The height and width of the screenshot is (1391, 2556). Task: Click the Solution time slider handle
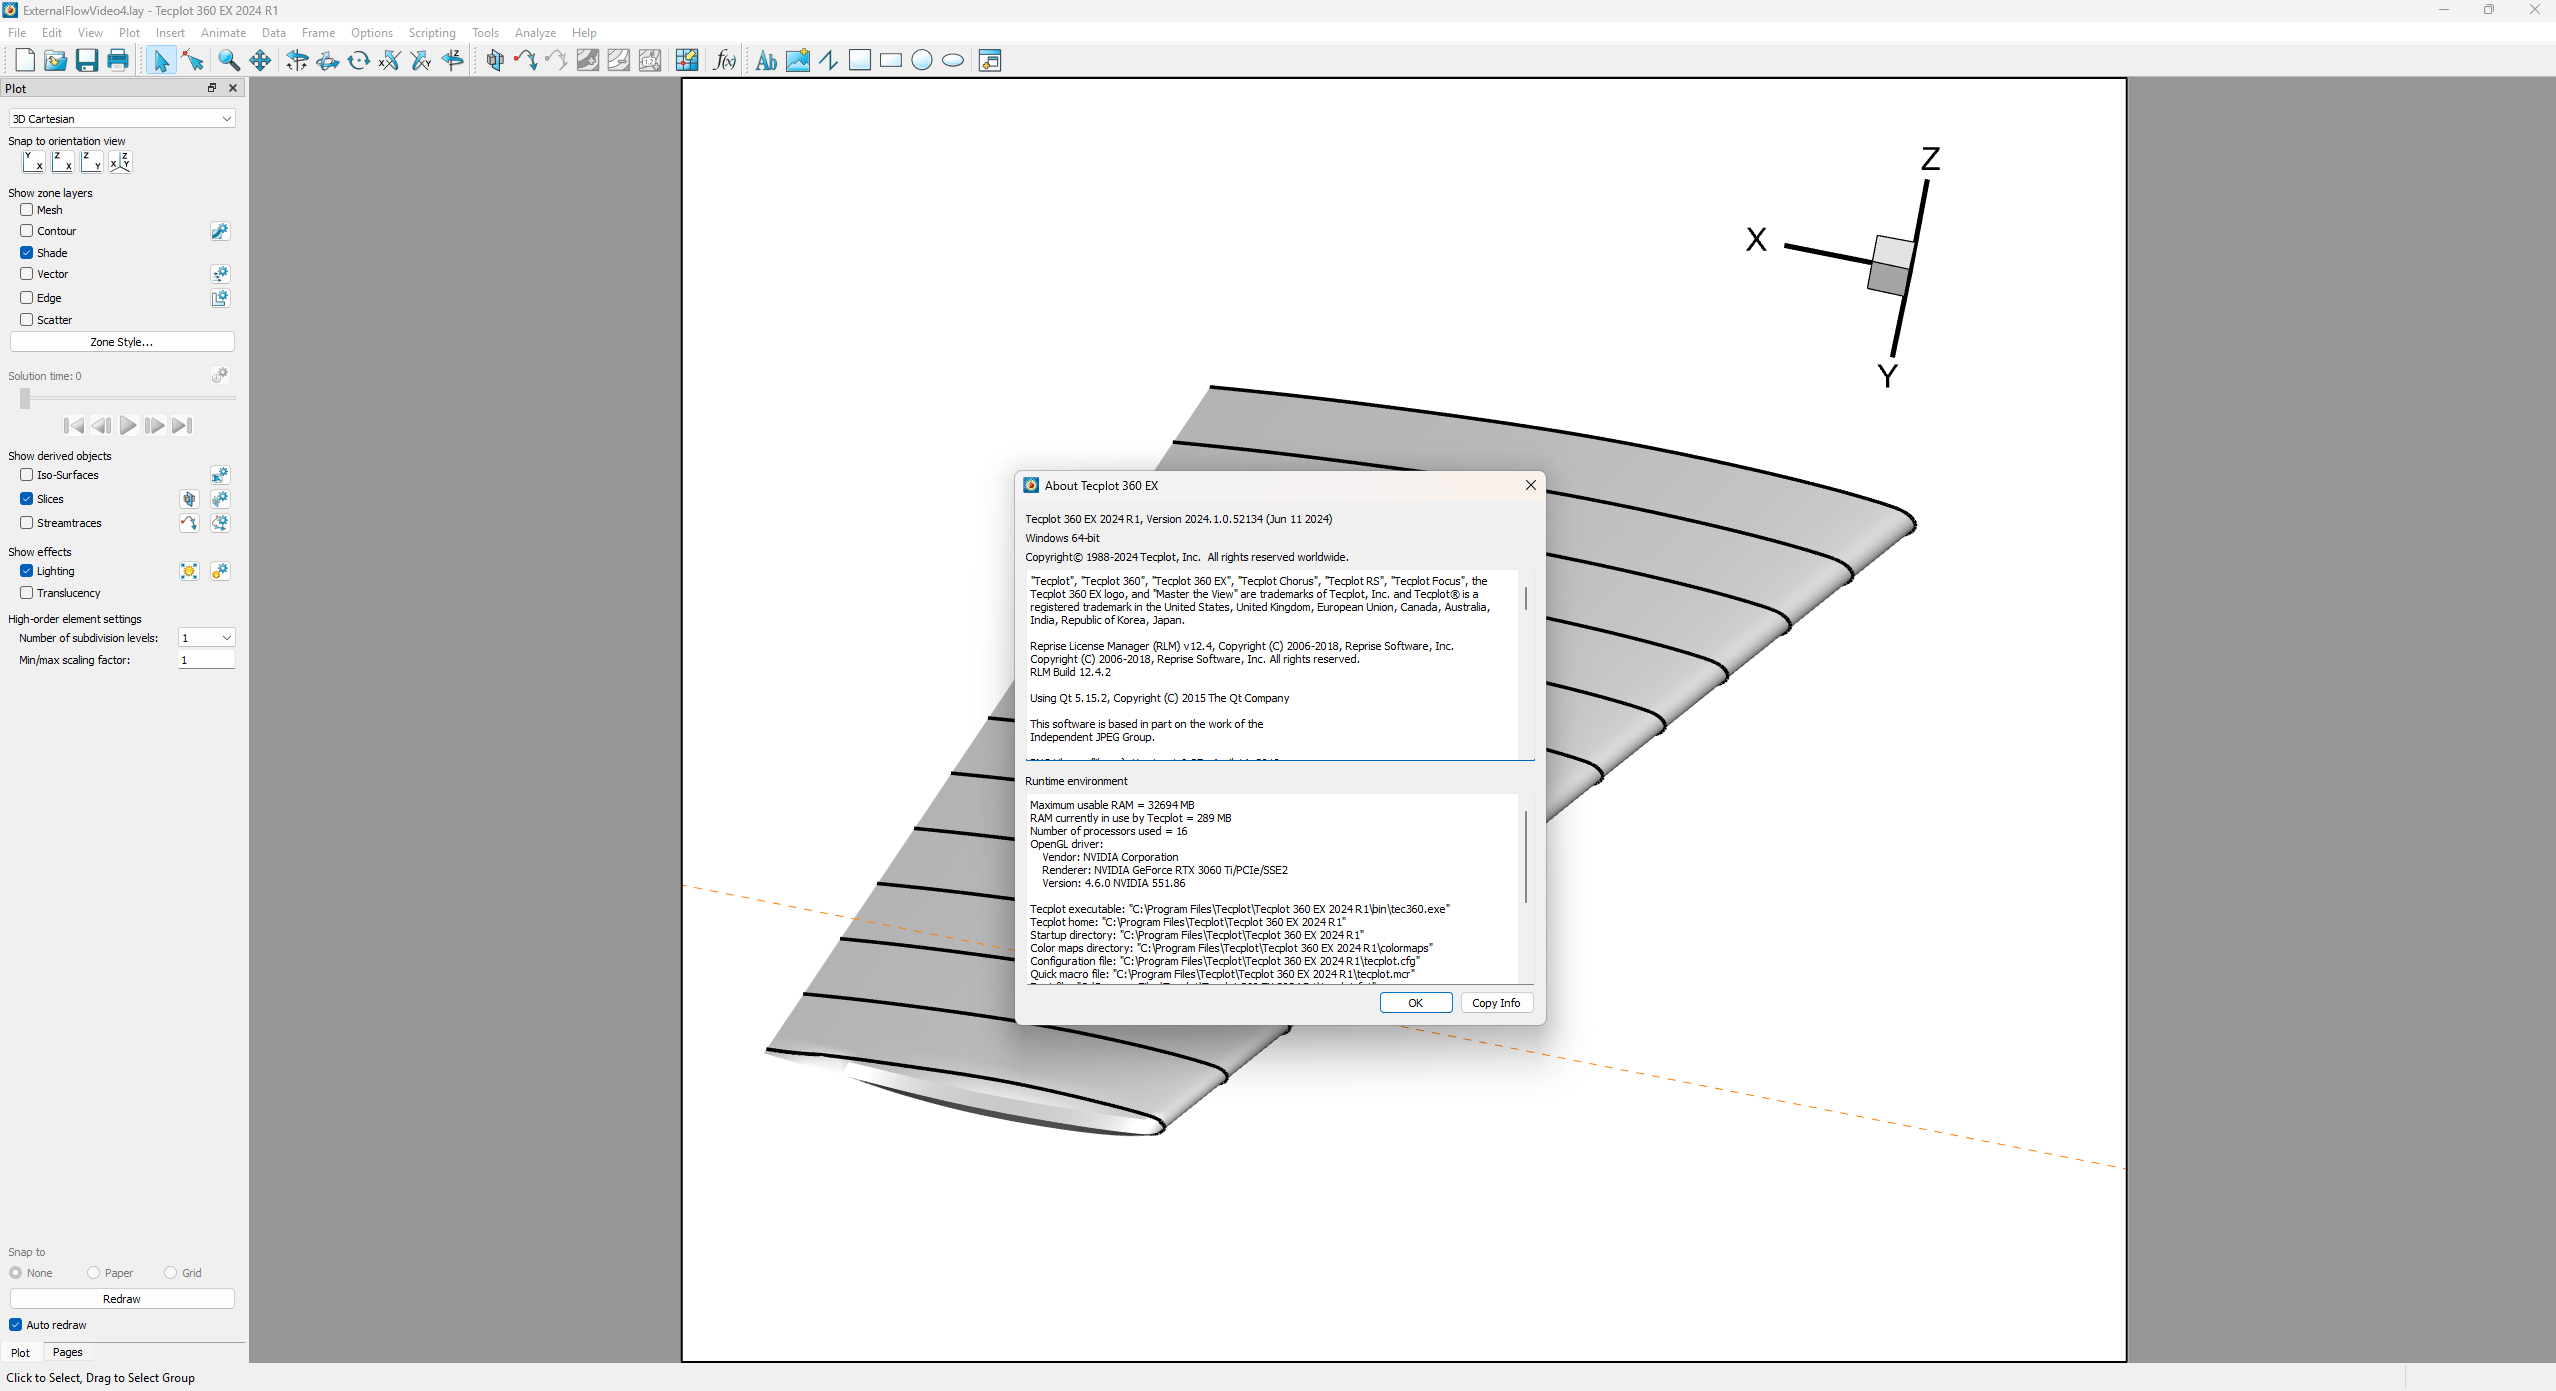[x=25, y=398]
